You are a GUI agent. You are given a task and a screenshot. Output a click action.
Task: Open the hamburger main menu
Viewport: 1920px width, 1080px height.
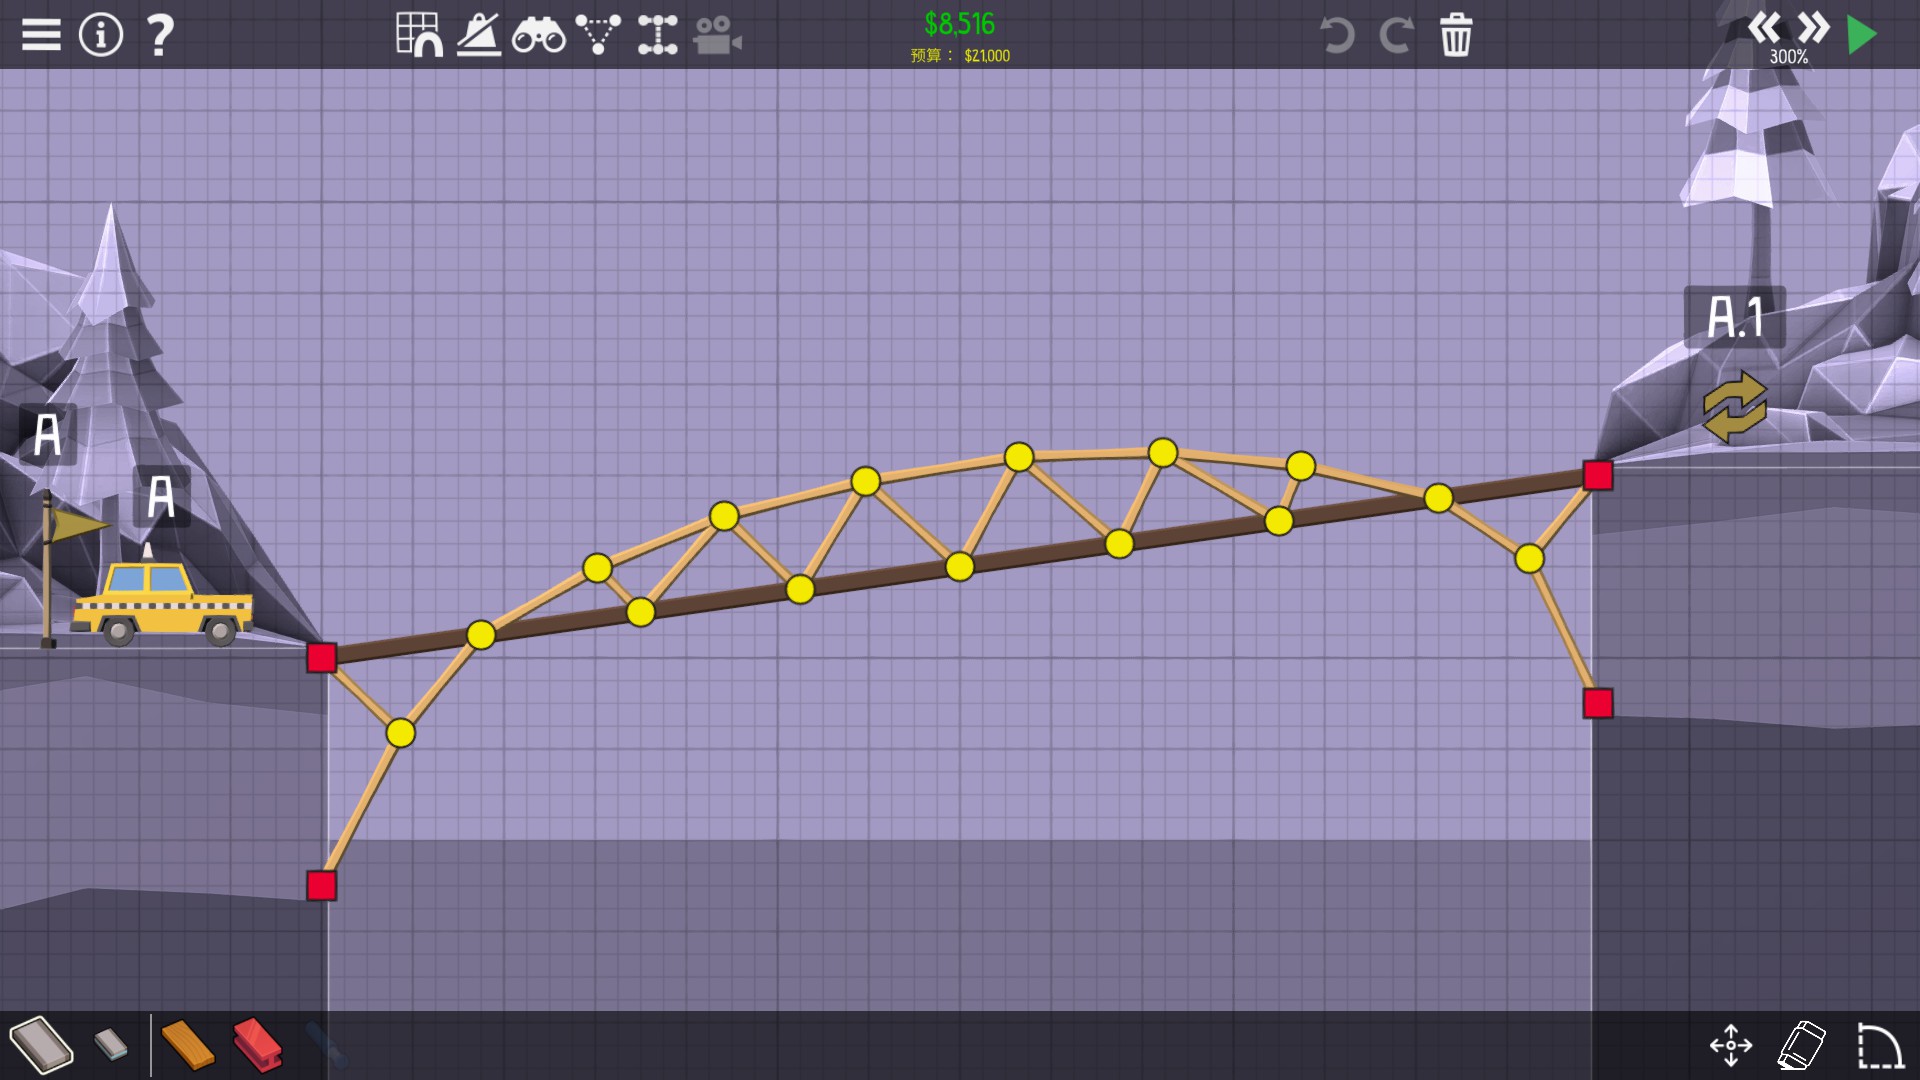[x=41, y=35]
